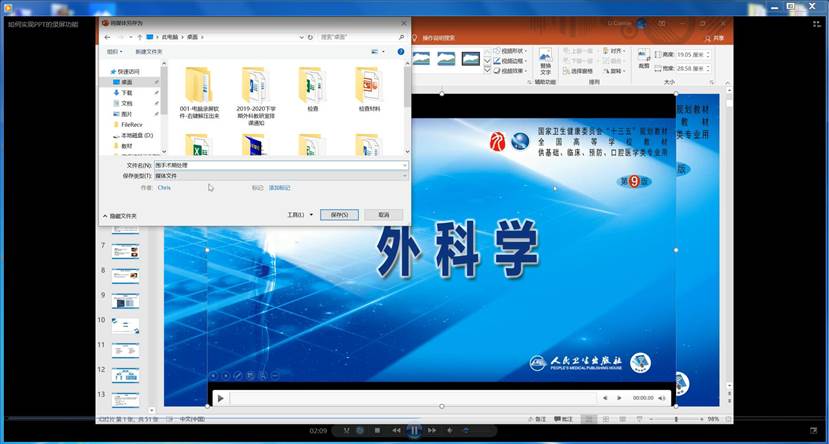The width and height of the screenshot is (829, 444).
Task: Select 教材 folder in navigation pane
Action: 127,146
